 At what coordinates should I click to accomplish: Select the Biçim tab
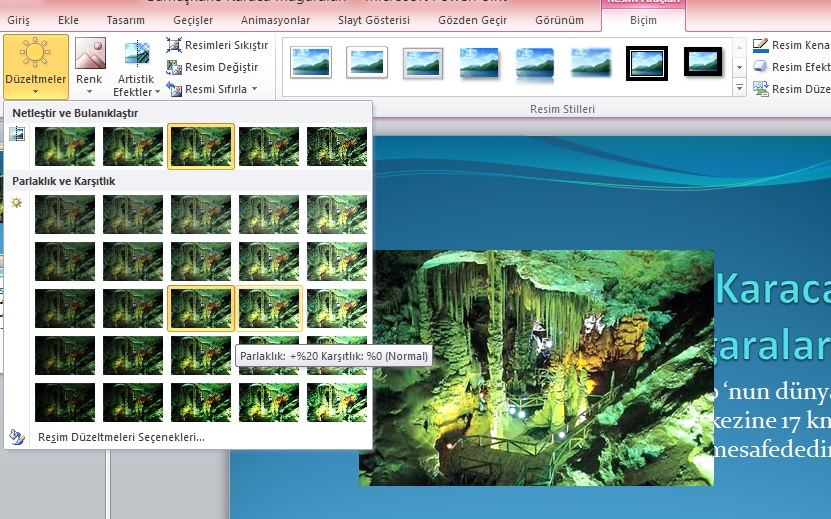click(643, 20)
